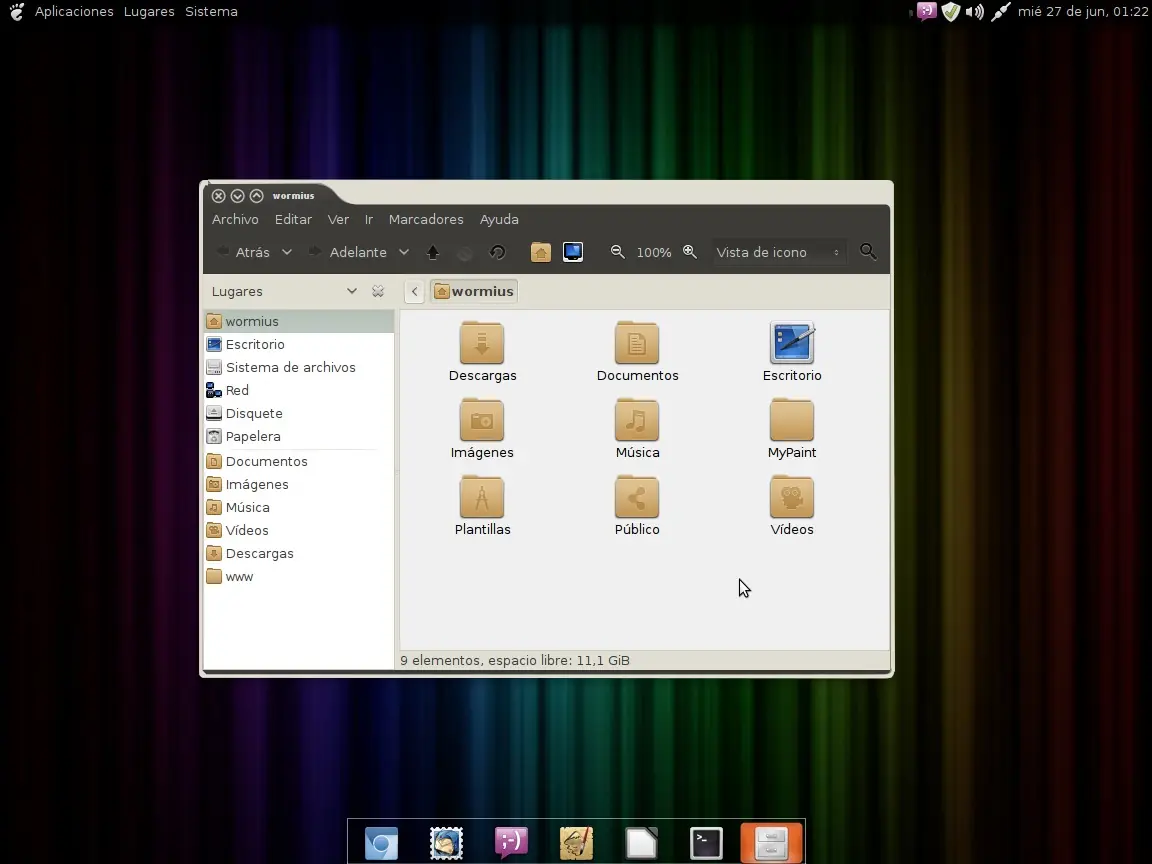1152x864 pixels.
Task: Open the Lugares sidebar selector dropdown
Action: coord(352,291)
